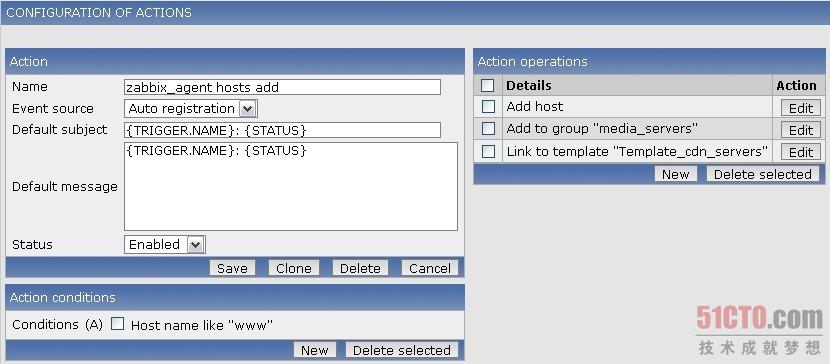Delete selected action operations
The height and width of the screenshot is (364, 830).
[762, 174]
